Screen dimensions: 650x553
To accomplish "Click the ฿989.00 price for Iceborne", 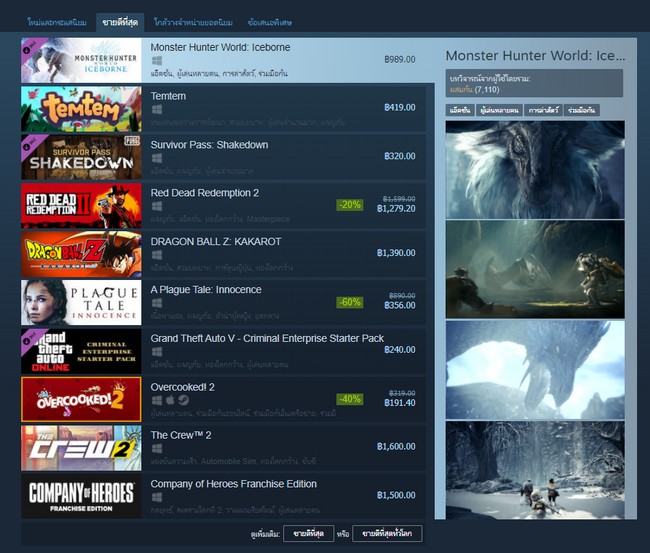I will 400,59.
